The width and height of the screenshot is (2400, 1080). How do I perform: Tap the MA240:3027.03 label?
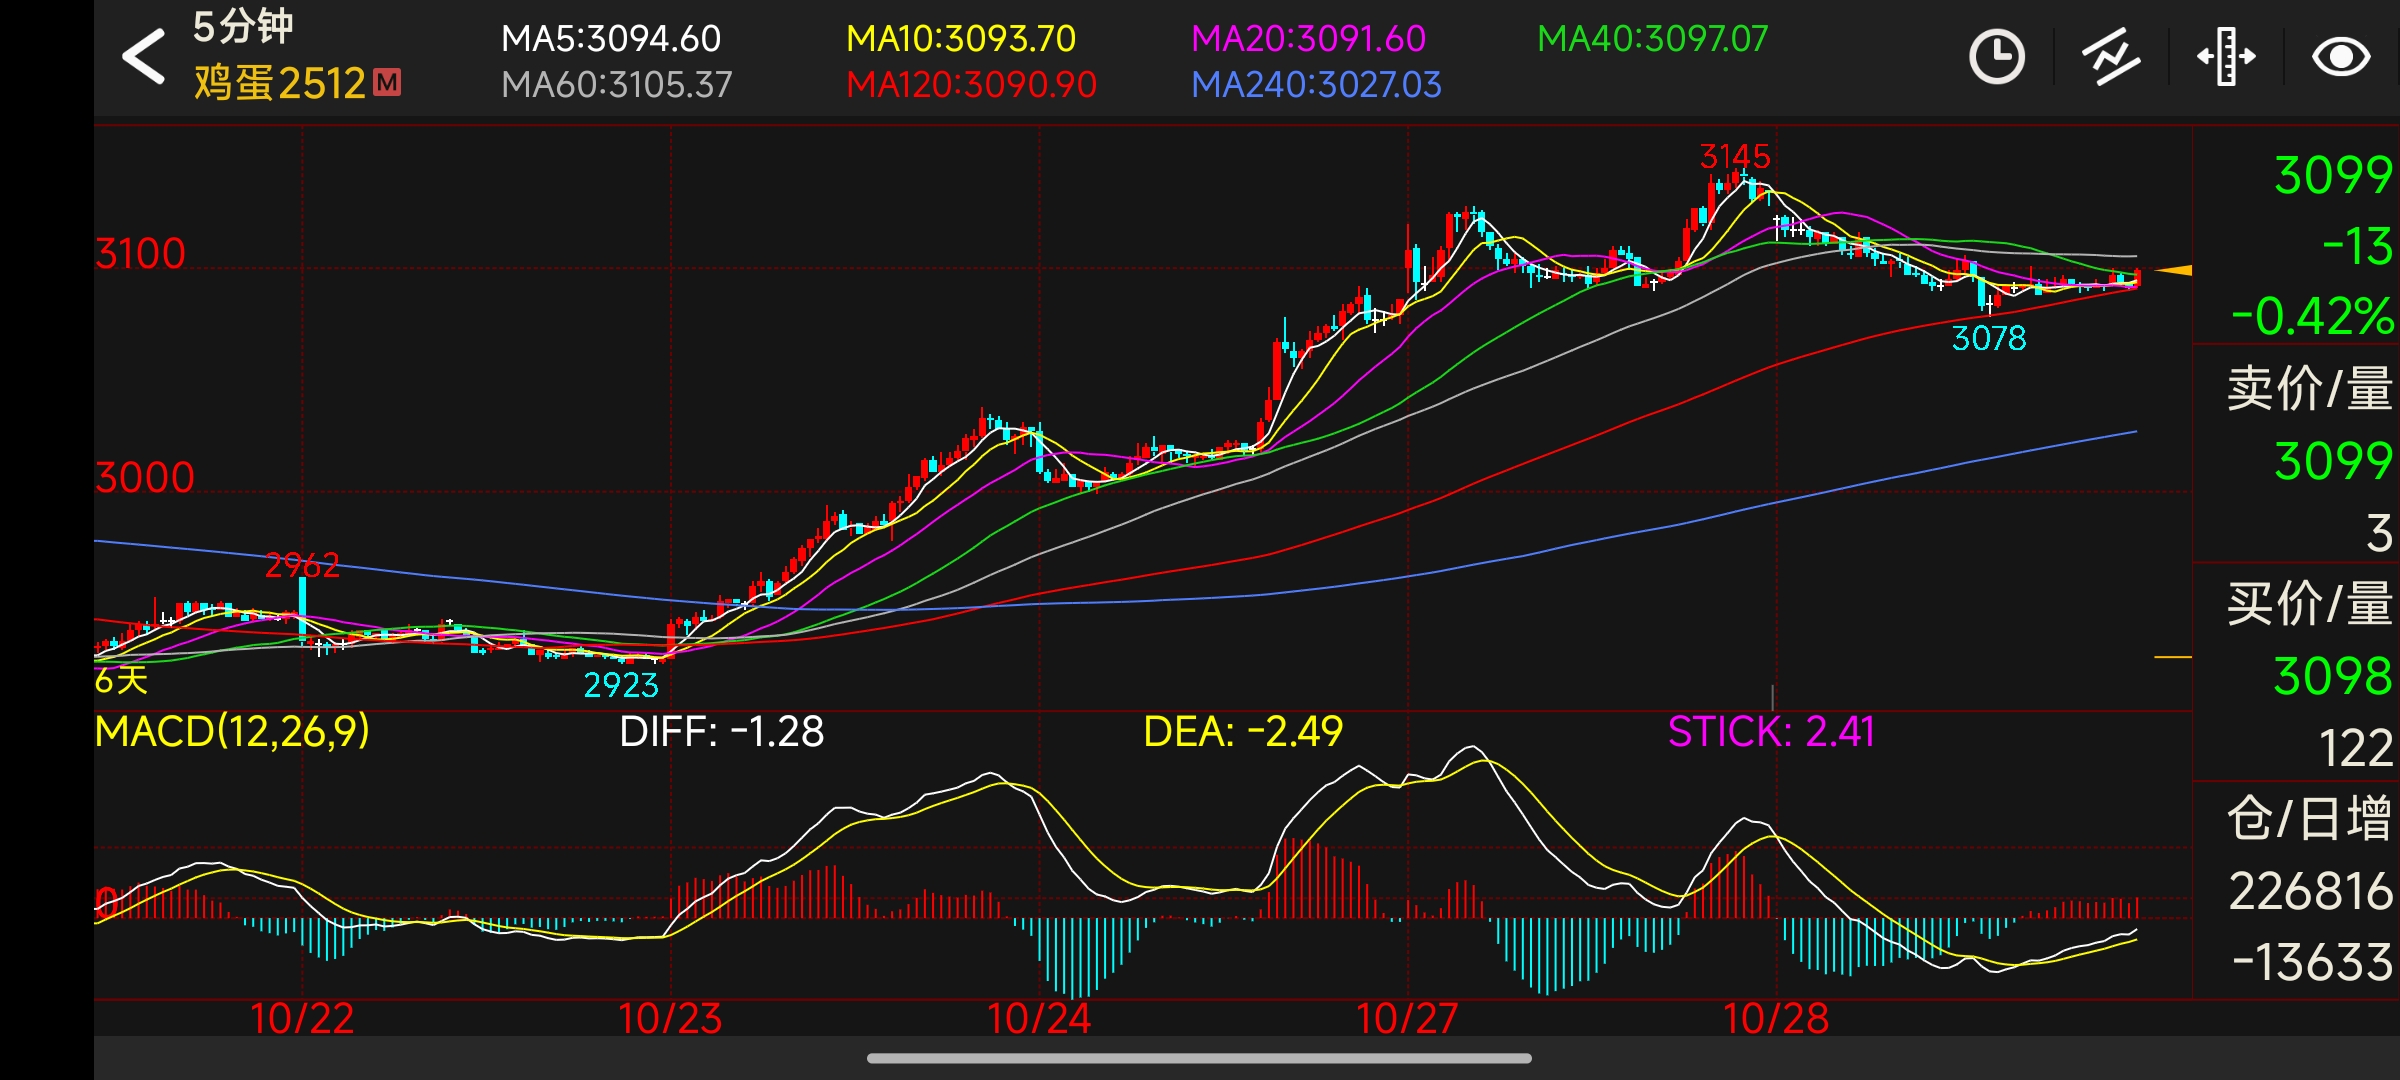pos(1316,85)
